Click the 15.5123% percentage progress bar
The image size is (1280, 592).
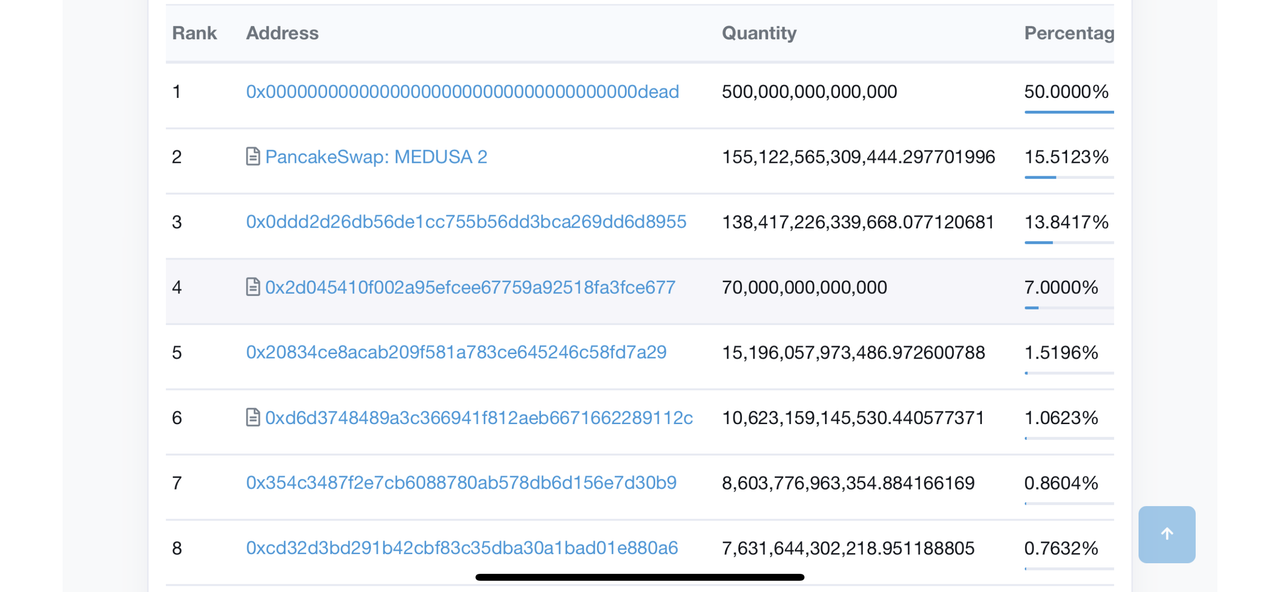[x=1068, y=177]
